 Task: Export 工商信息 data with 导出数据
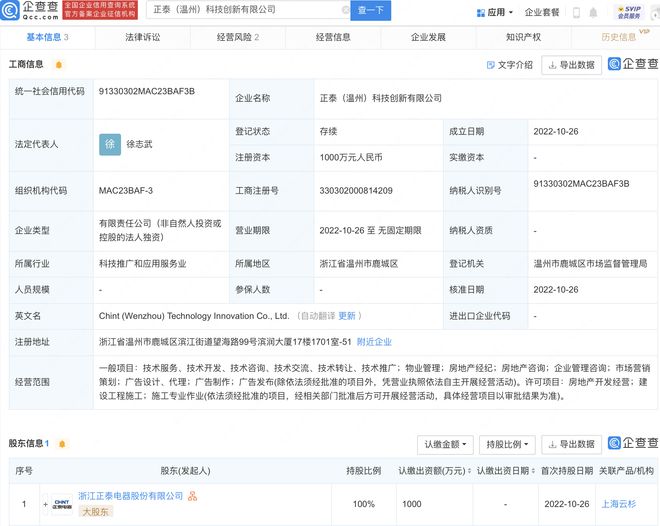571,65
